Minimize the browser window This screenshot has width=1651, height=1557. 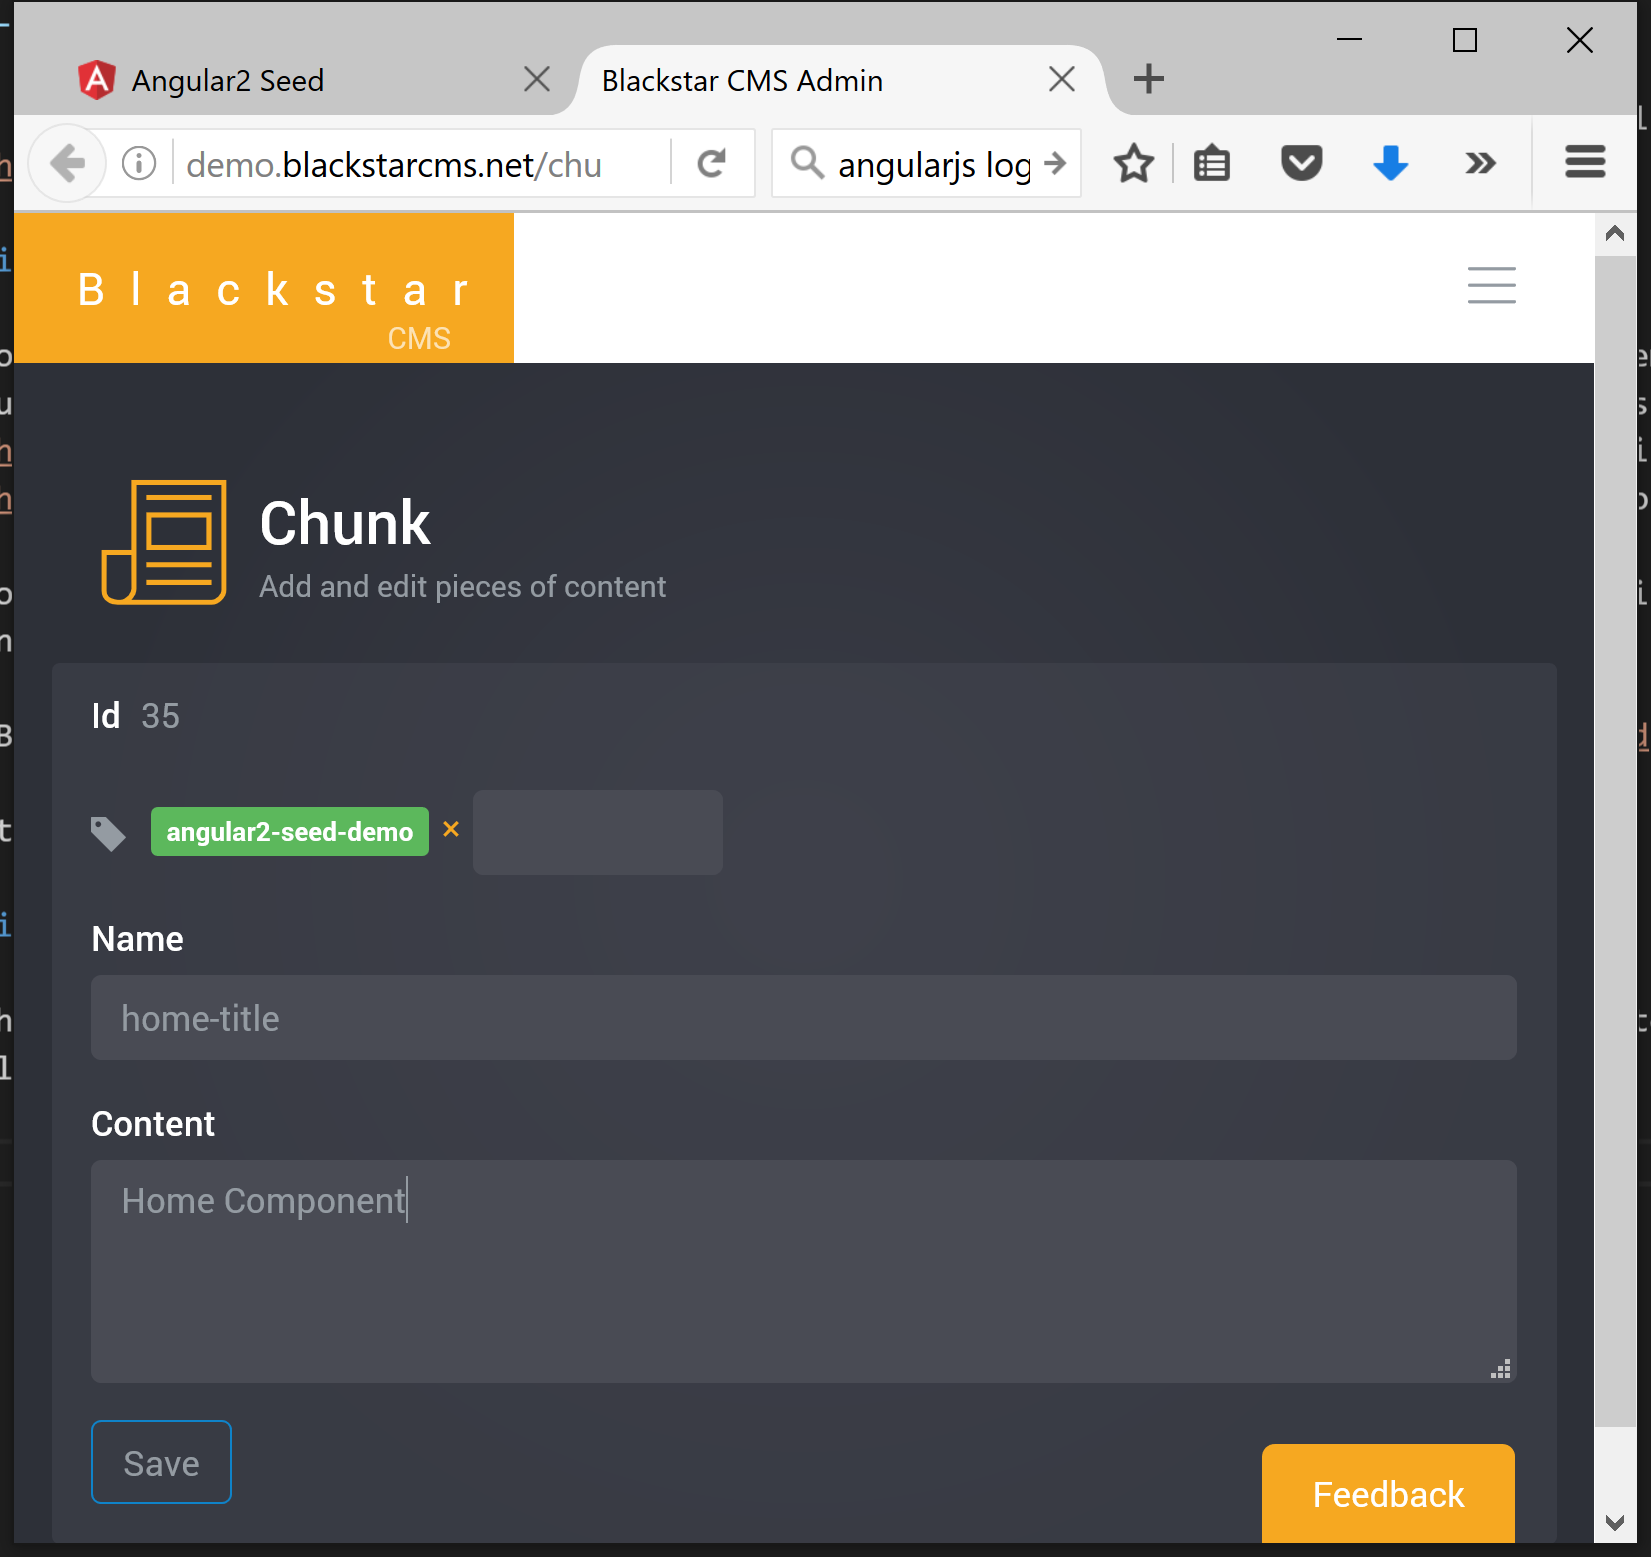tap(1349, 39)
